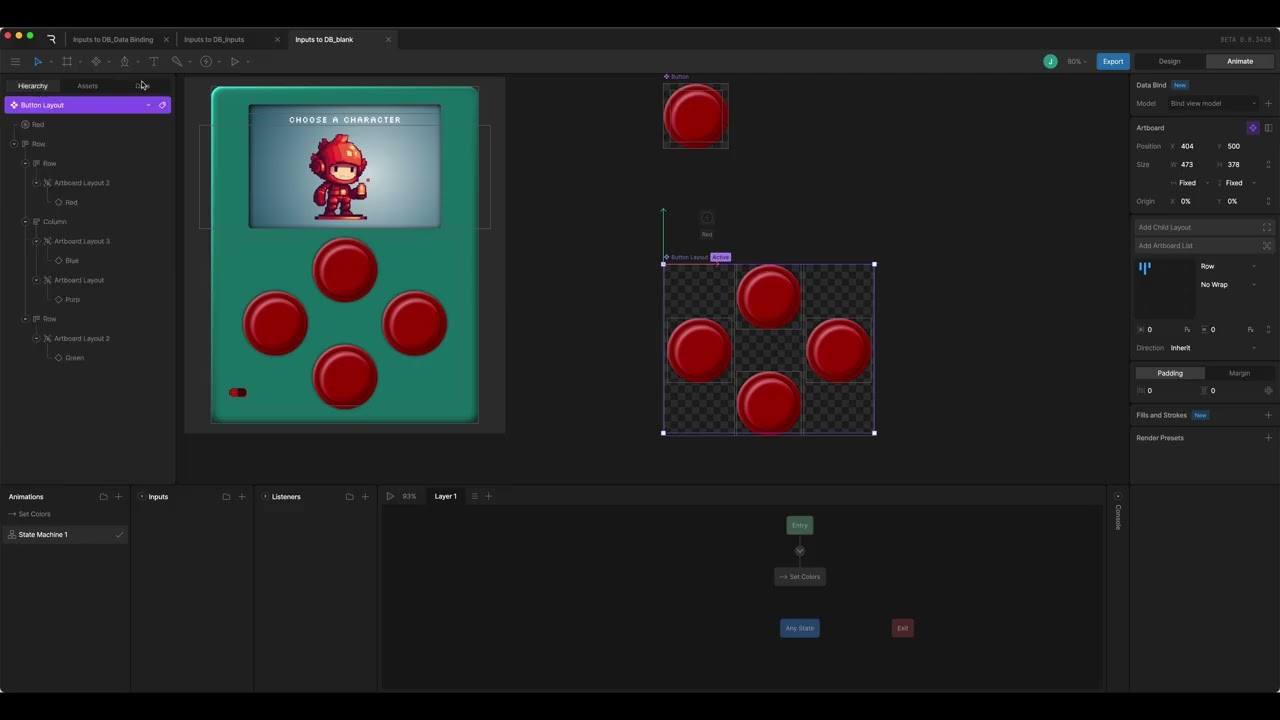Add a new Fills and Strokes entry
The height and width of the screenshot is (720, 1280).
tap(1268, 415)
